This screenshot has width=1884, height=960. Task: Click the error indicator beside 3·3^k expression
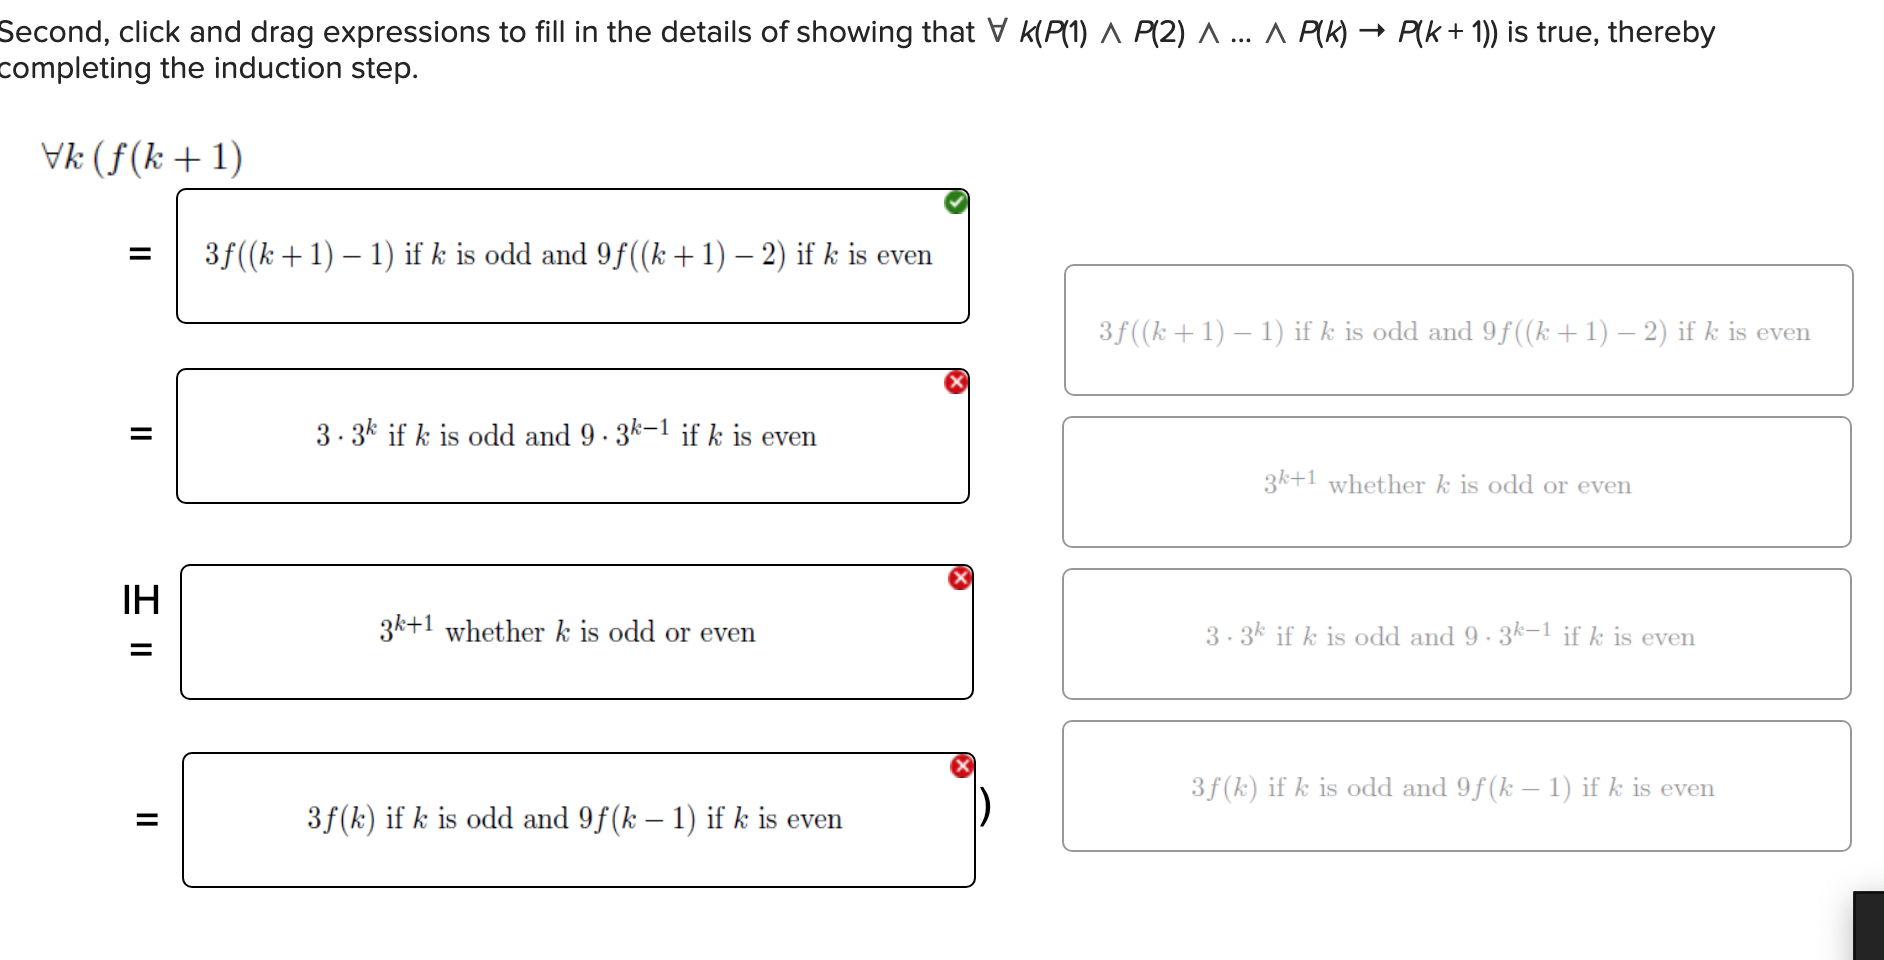tap(957, 382)
